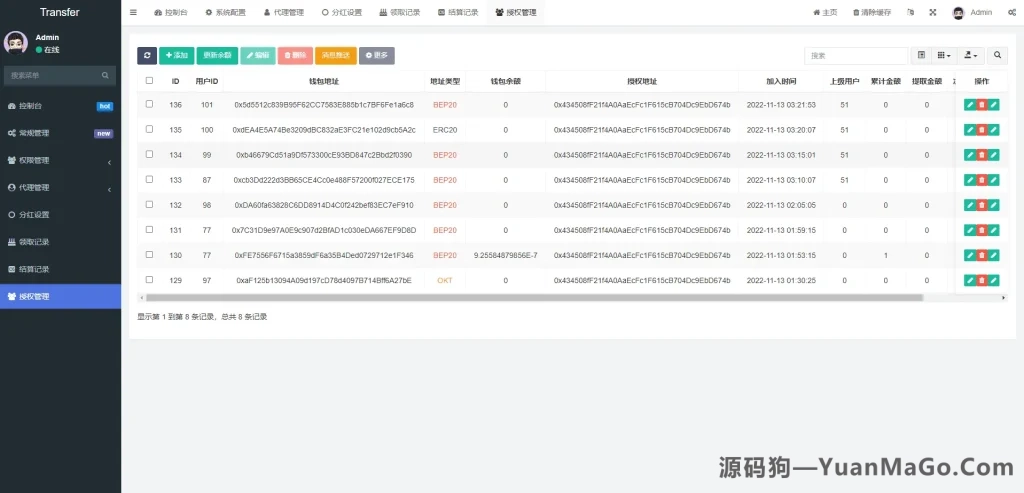The width and height of the screenshot is (1024, 493).
Task: Focus the table 搜索 search field
Action: 856,56
